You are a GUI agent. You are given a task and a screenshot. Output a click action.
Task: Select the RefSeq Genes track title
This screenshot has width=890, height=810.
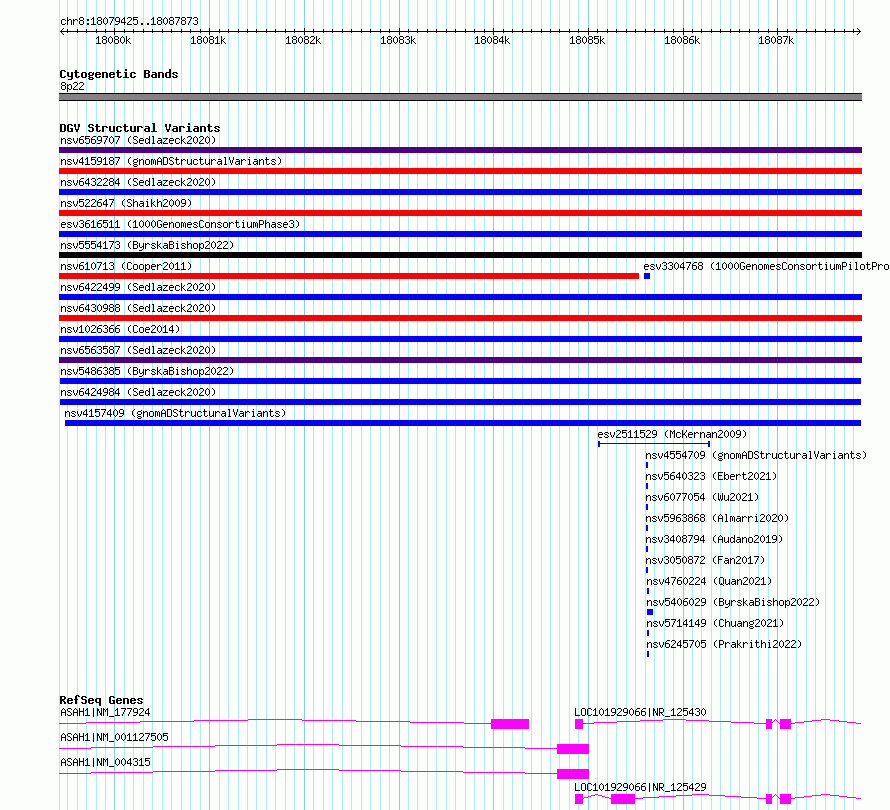tap(101, 700)
